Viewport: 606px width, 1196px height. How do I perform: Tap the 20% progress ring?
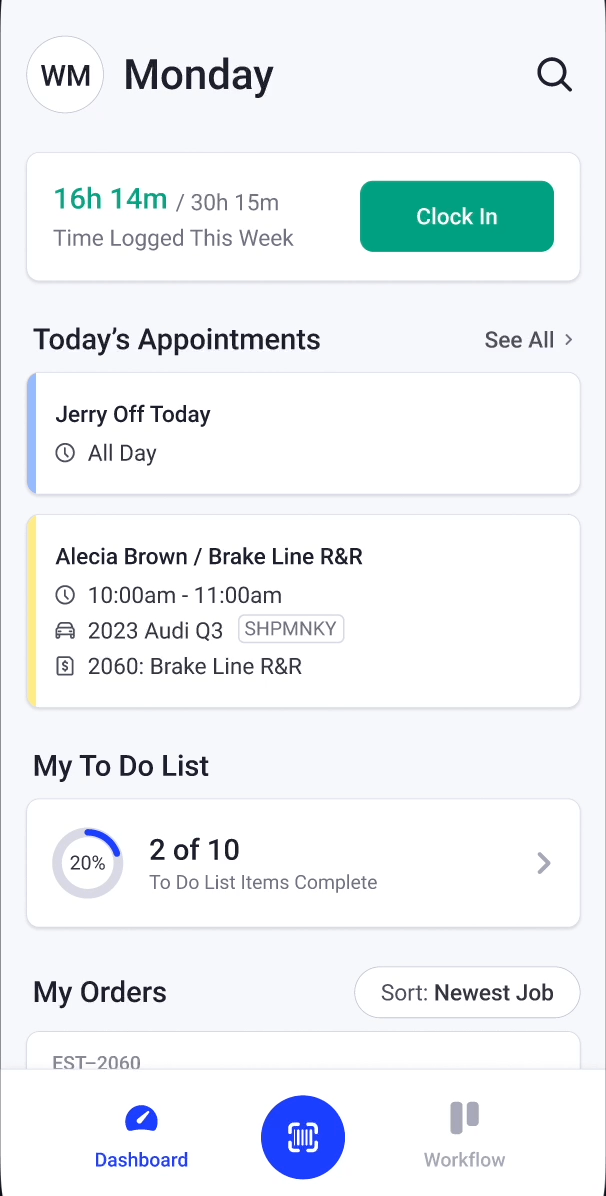[x=87, y=863]
